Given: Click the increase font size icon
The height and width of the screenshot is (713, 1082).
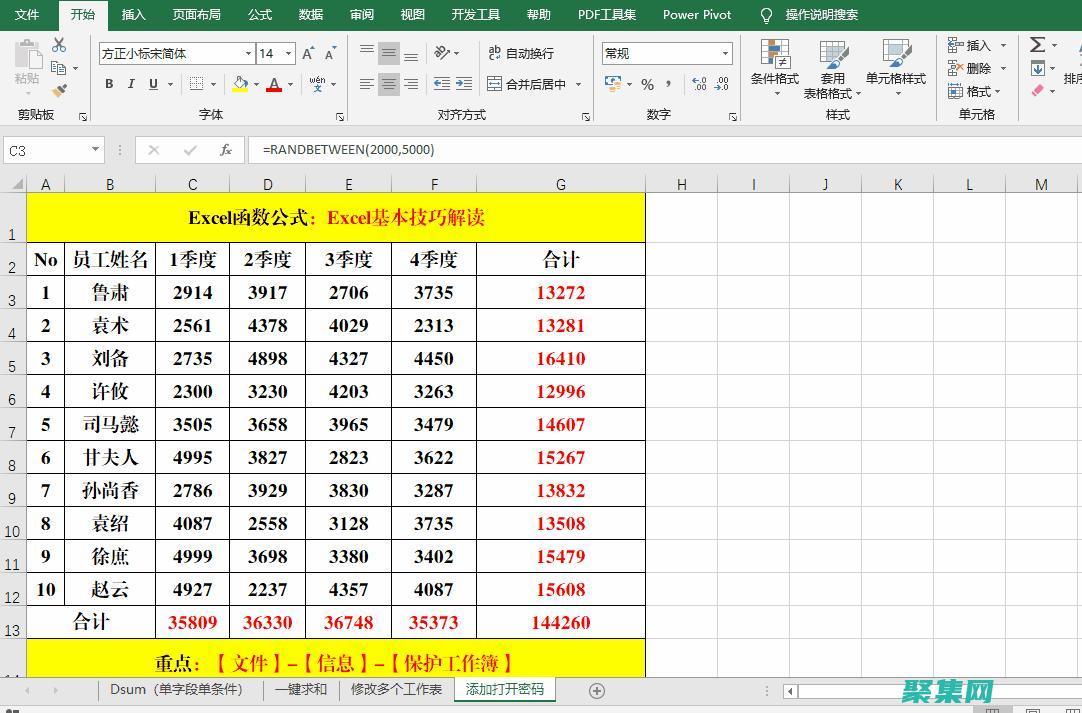Looking at the screenshot, I should click(308, 53).
